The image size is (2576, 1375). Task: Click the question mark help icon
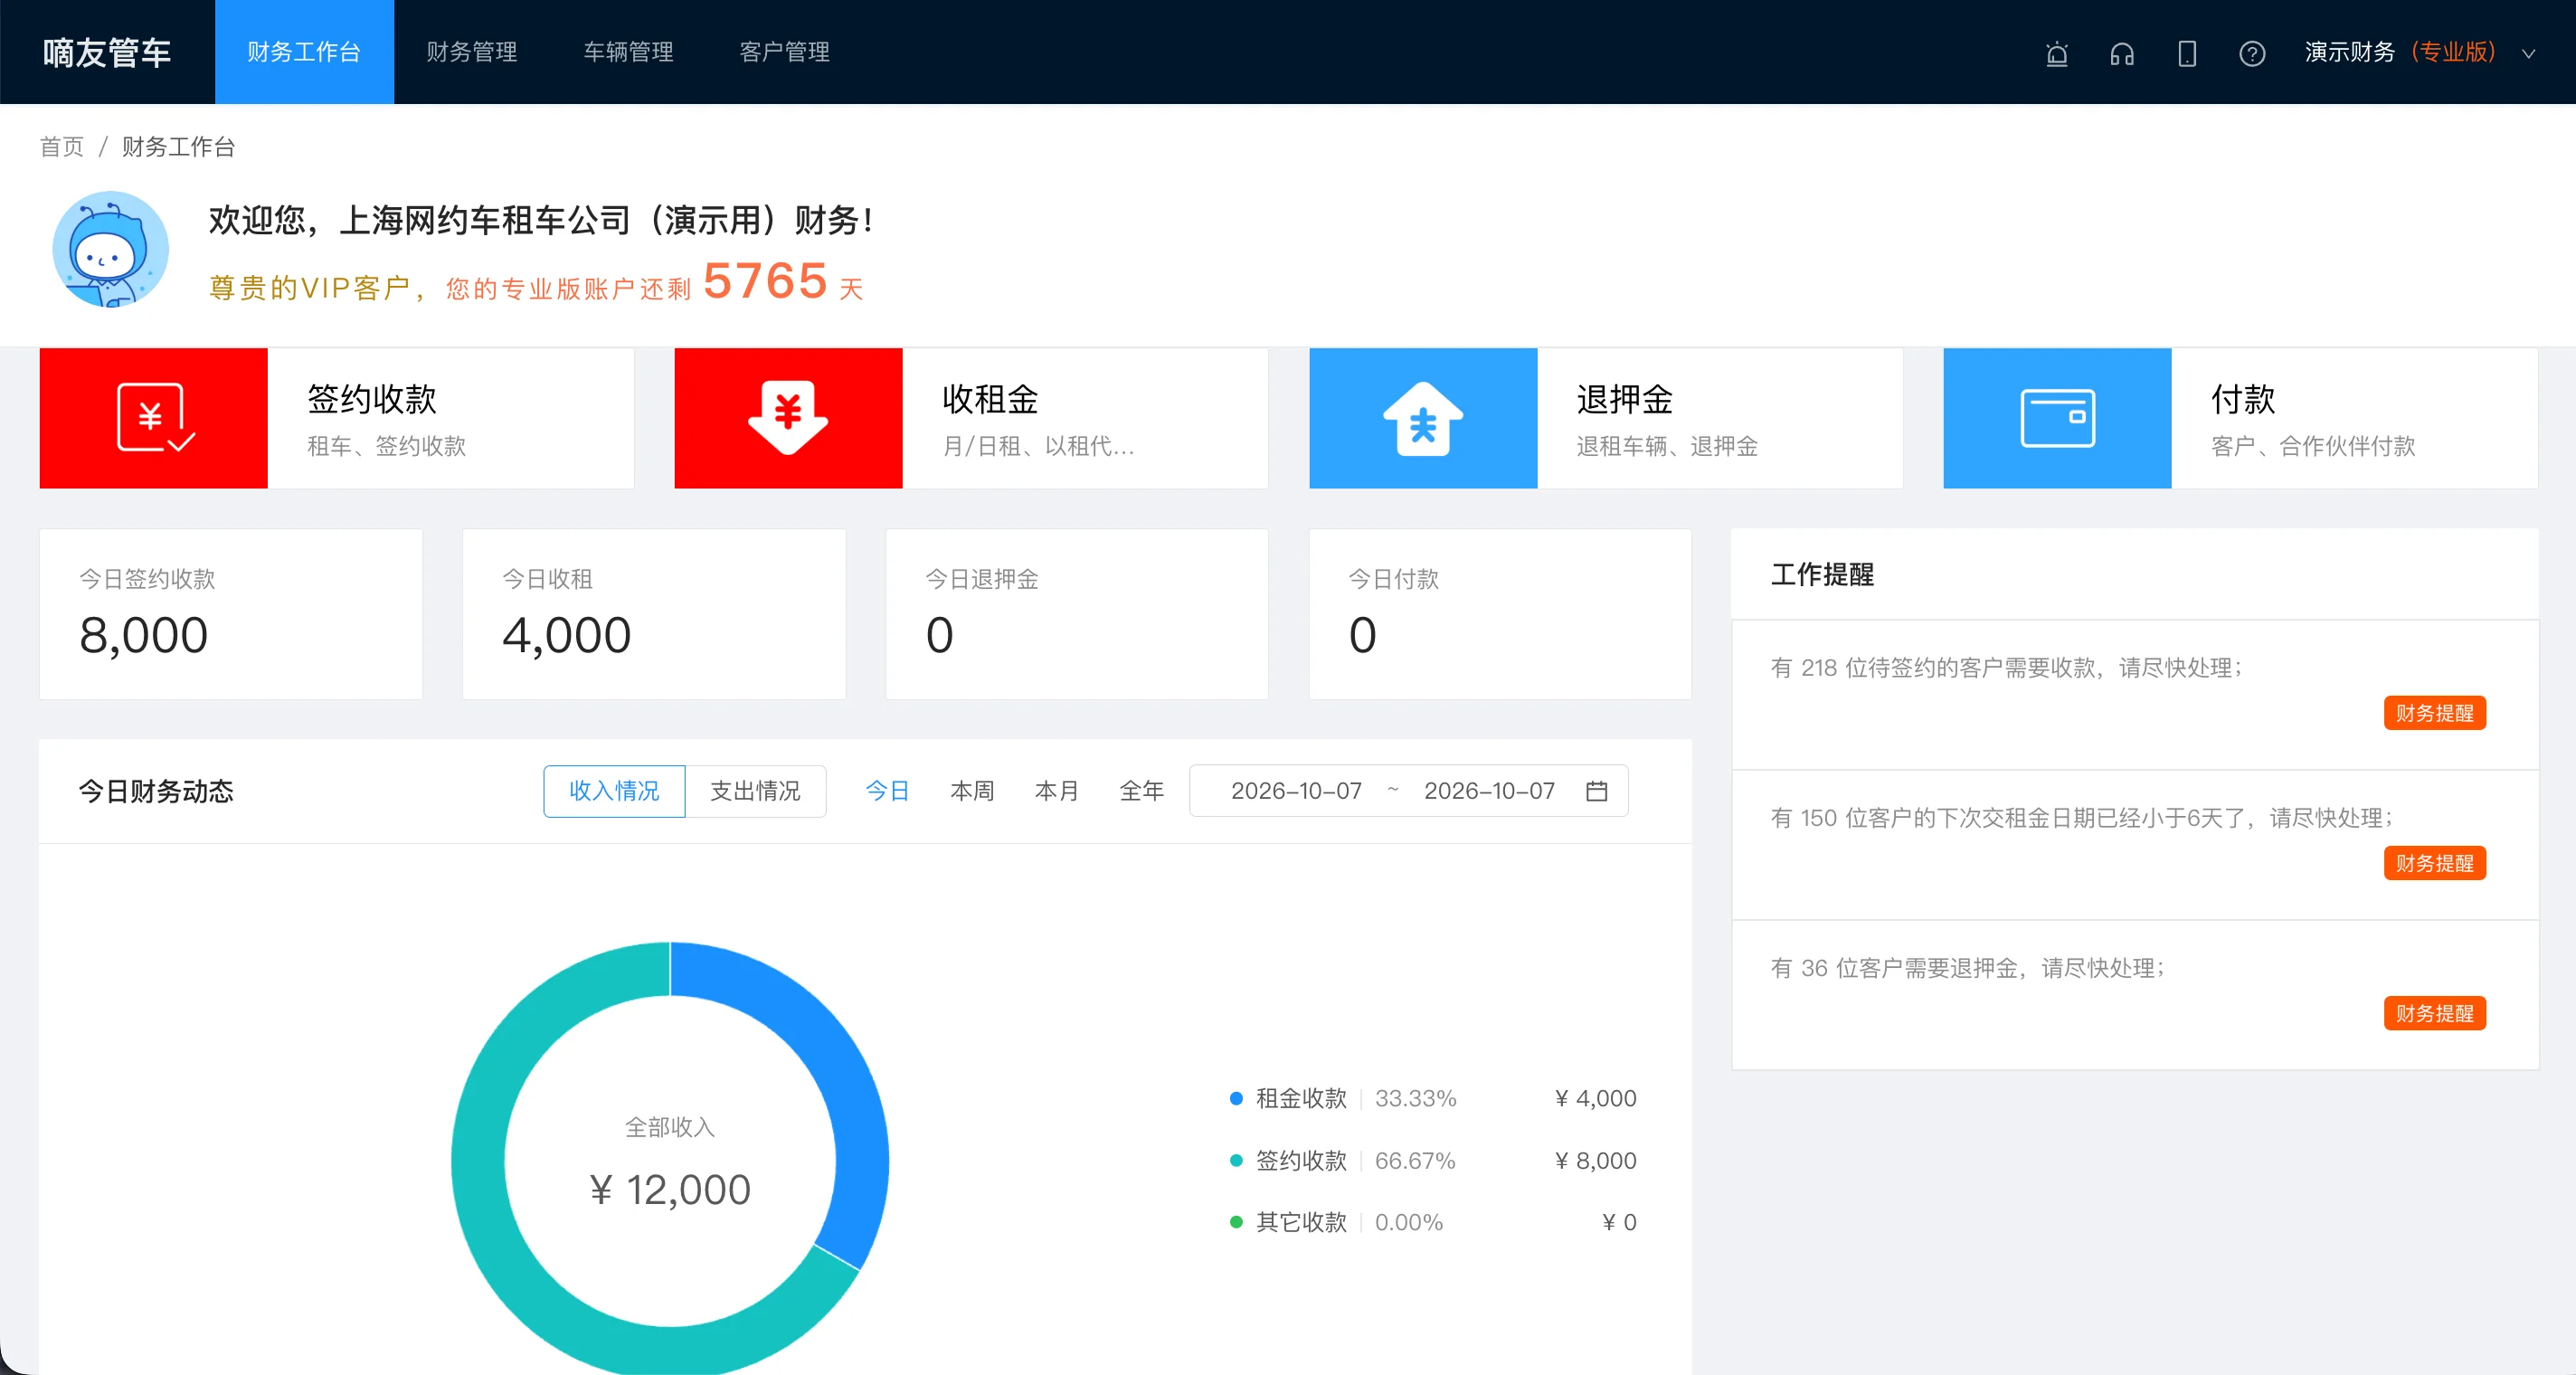click(2252, 53)
